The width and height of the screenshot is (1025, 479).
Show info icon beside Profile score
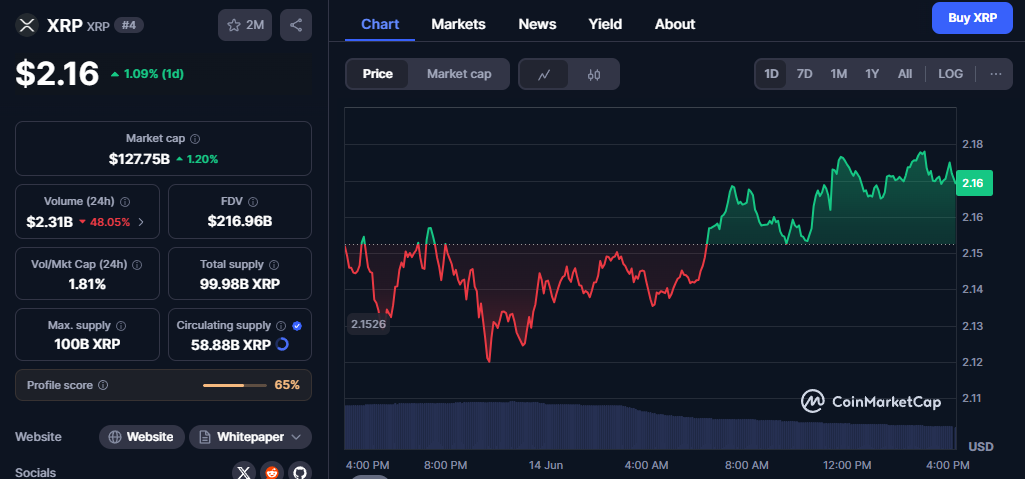tap(103, 385)
